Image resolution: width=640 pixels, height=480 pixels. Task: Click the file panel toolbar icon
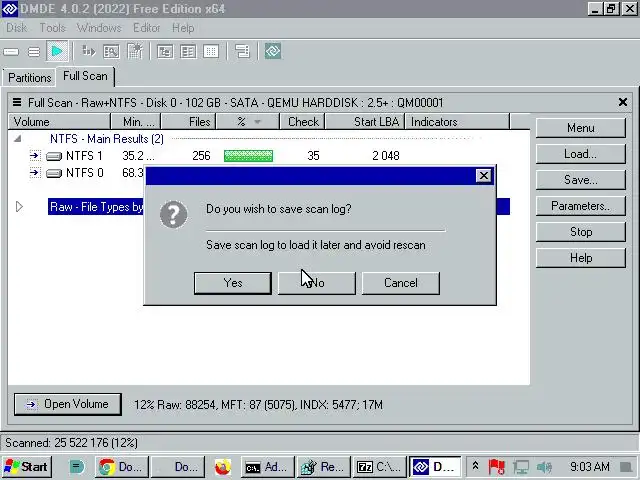(165, 51)
